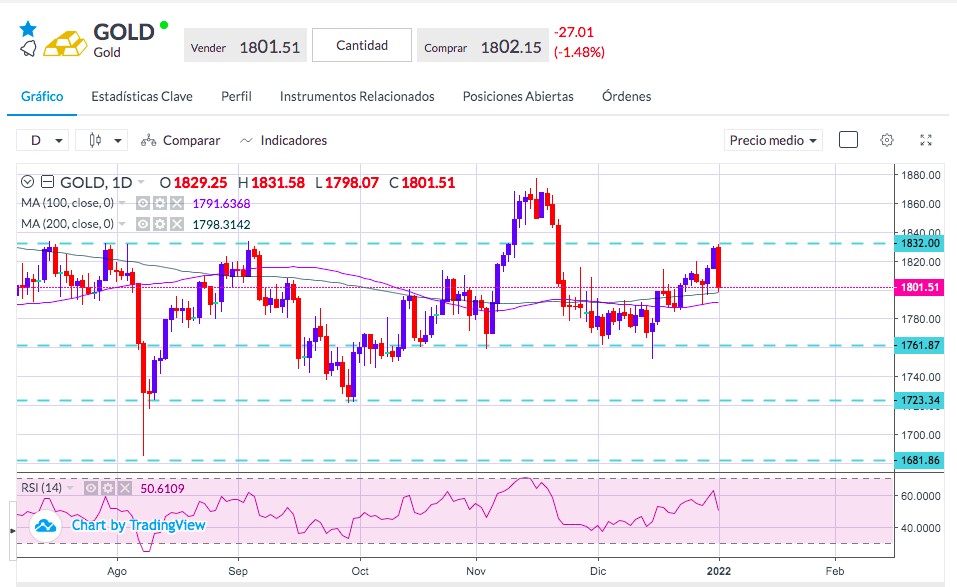Click the RSI value 50.6109

[x=162, y=489]
